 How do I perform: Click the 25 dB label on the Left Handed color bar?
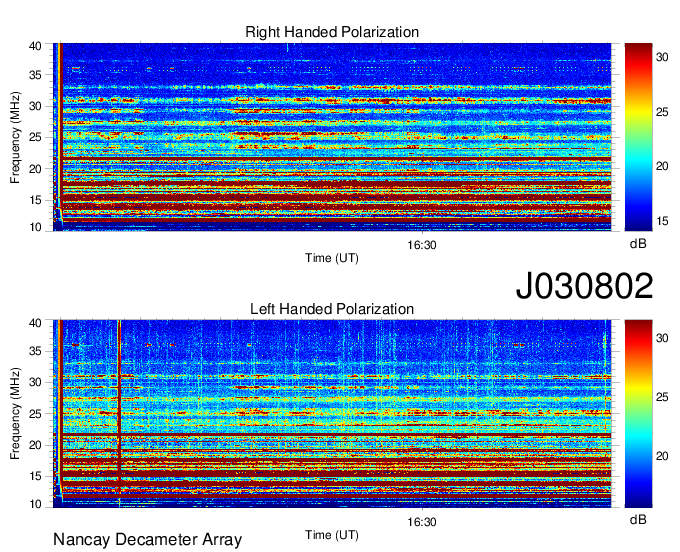[x=662, y=397]
